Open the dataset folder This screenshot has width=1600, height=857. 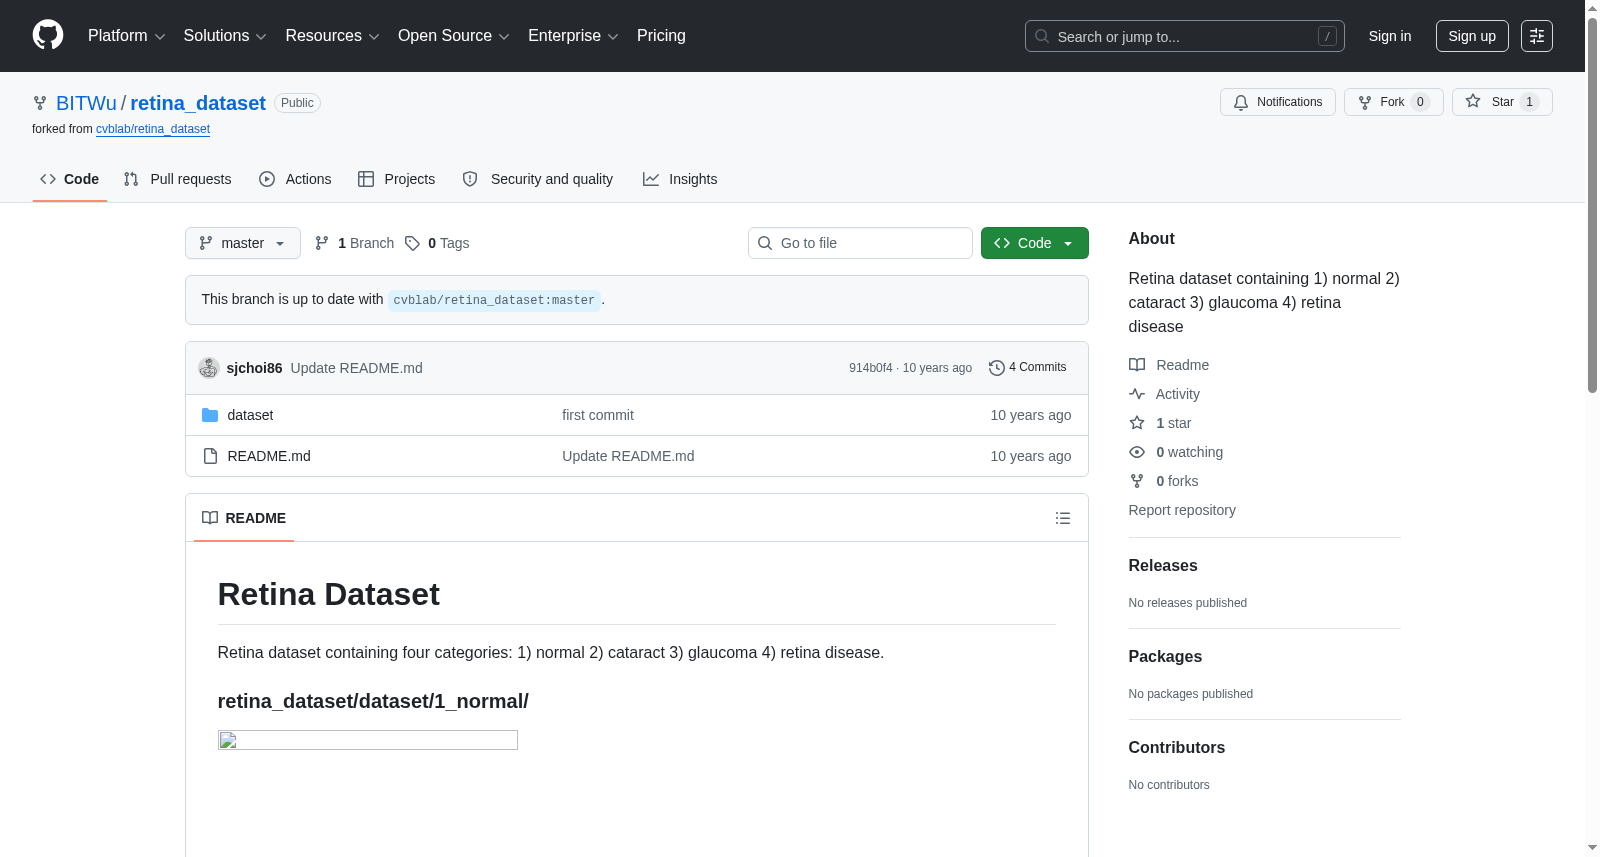coord(250,415)
